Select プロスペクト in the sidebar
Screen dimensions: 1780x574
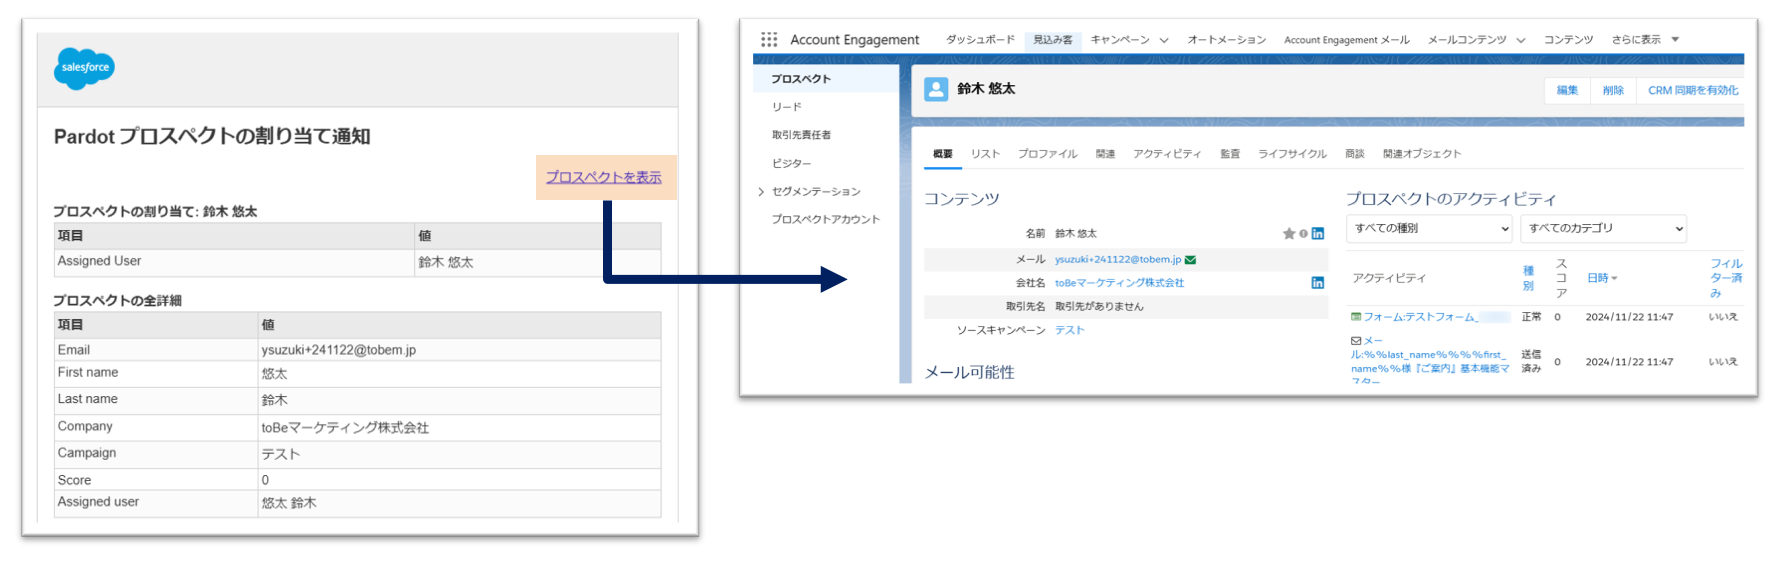click(x=801, y=79)
